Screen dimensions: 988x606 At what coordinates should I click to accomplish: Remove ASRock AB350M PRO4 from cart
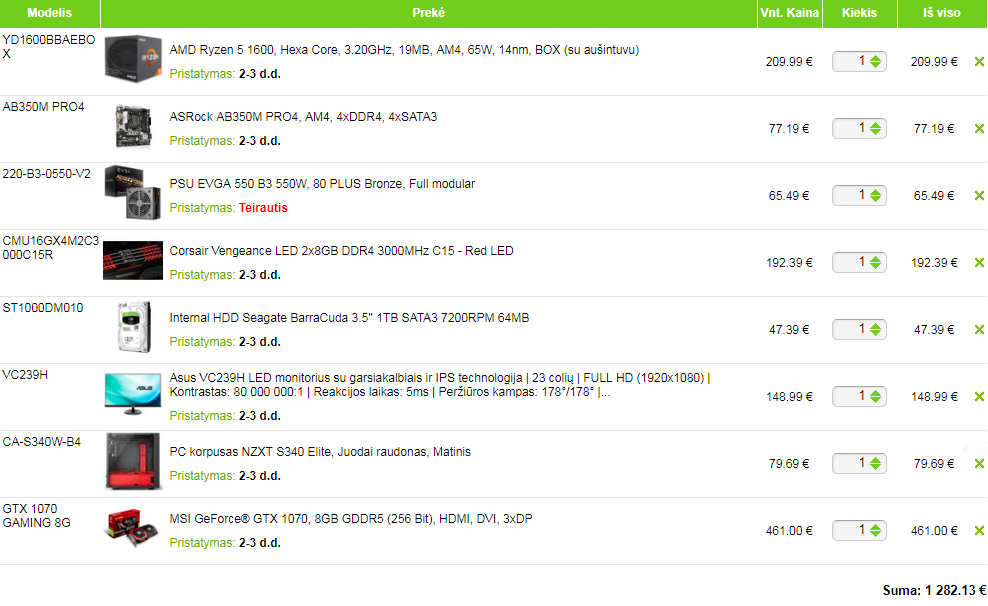coord(979,129)
